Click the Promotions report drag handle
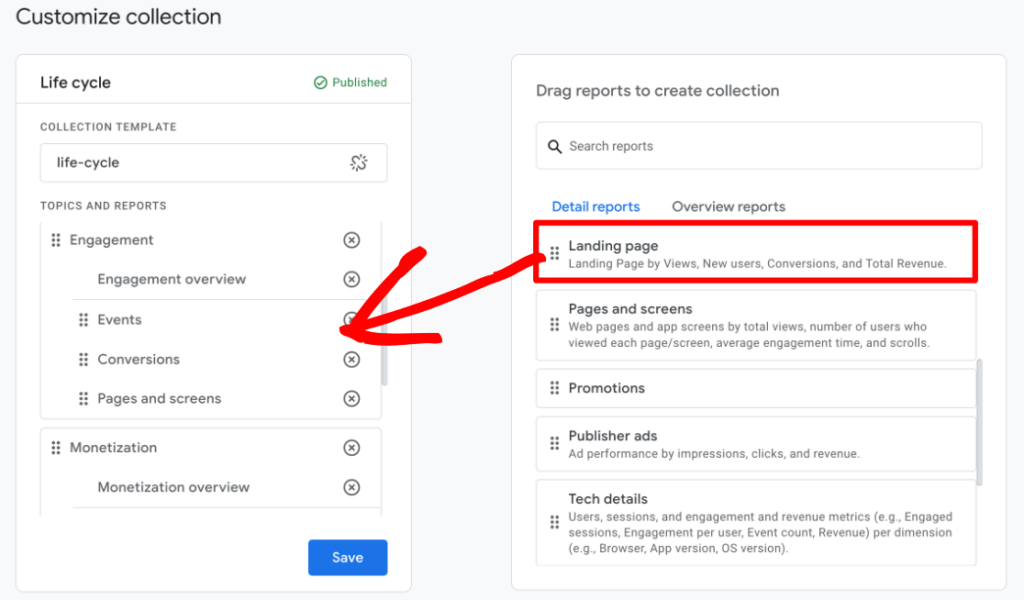Screen dimensions: 1024x600 click(554, 388)
